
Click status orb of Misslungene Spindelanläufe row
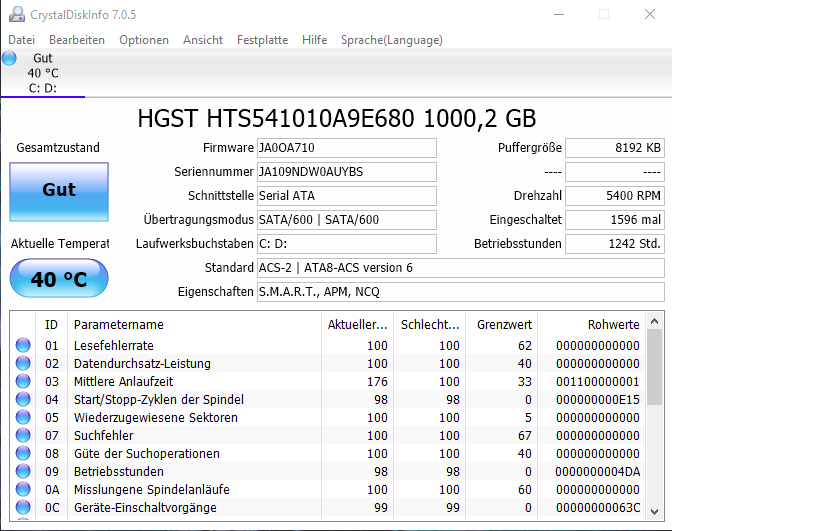pyautogui.click(x=23, y=489)
